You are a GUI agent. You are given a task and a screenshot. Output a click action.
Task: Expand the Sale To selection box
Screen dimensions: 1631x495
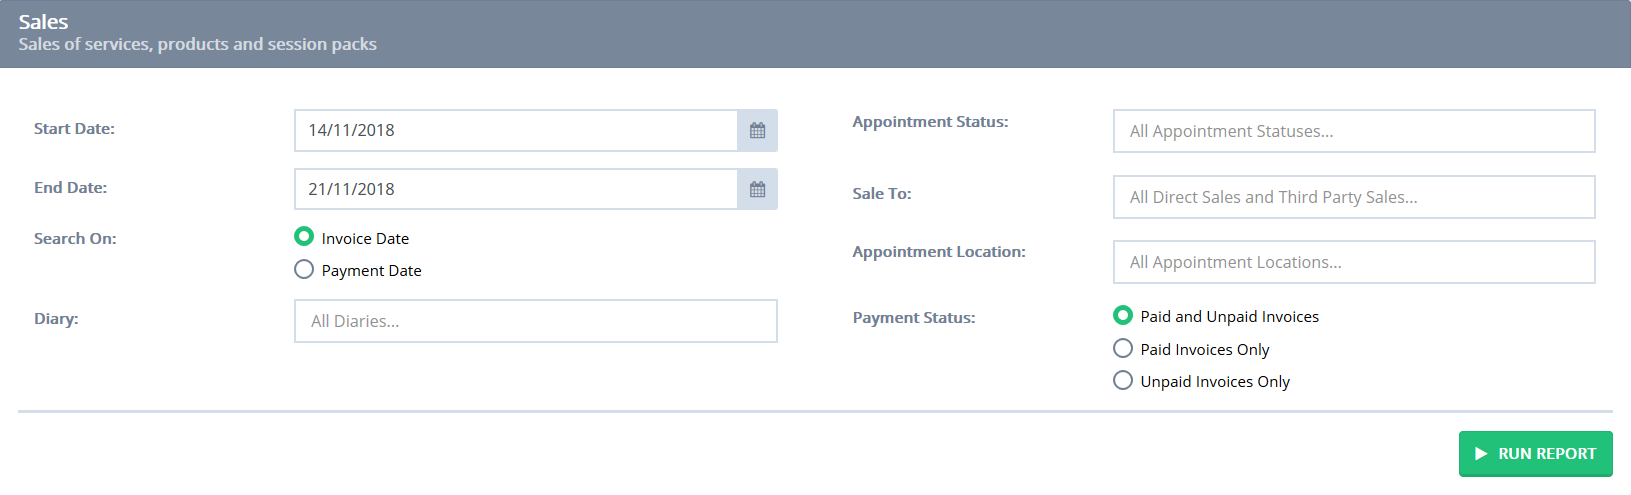1354,197
